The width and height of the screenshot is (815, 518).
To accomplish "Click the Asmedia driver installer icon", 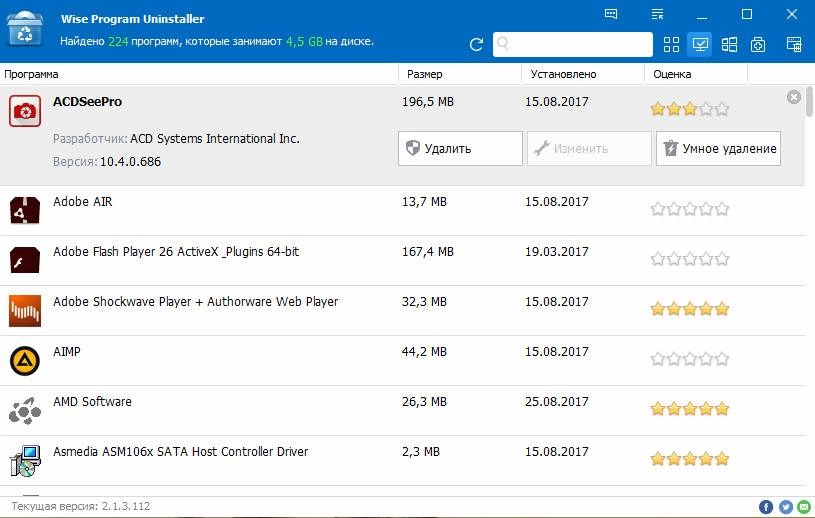I will (x=24, y=461).
